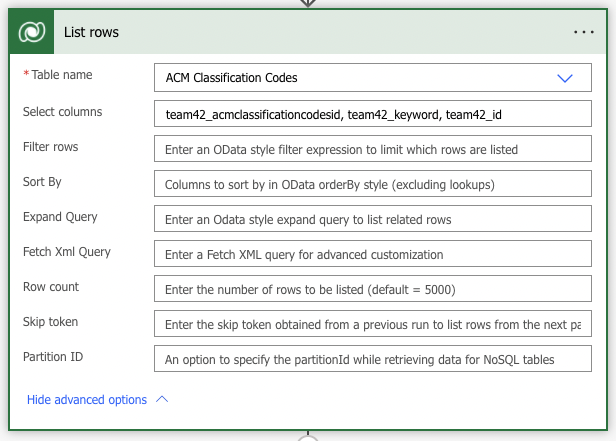
Task: Click the Filter rows input box
Action: coord(373,149)
